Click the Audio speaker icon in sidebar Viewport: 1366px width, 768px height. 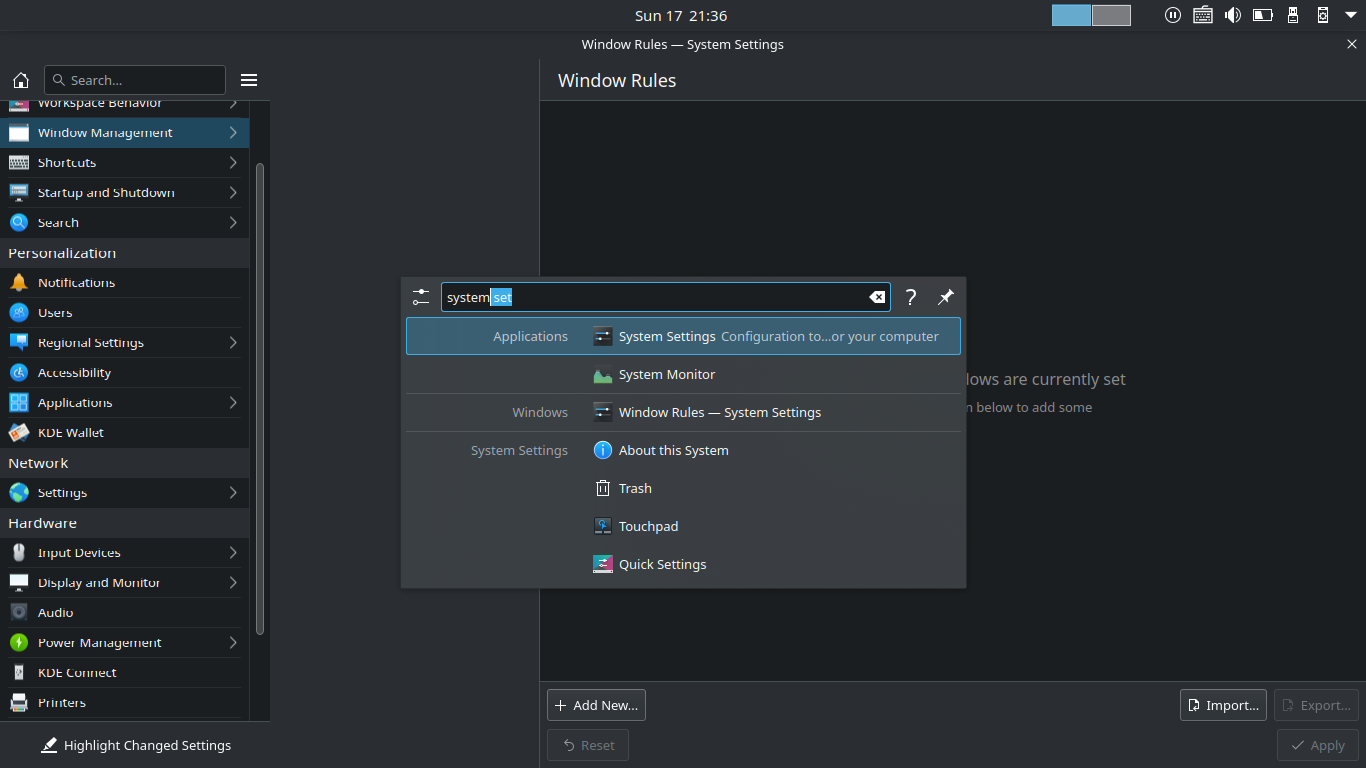(x=19, y=613)
